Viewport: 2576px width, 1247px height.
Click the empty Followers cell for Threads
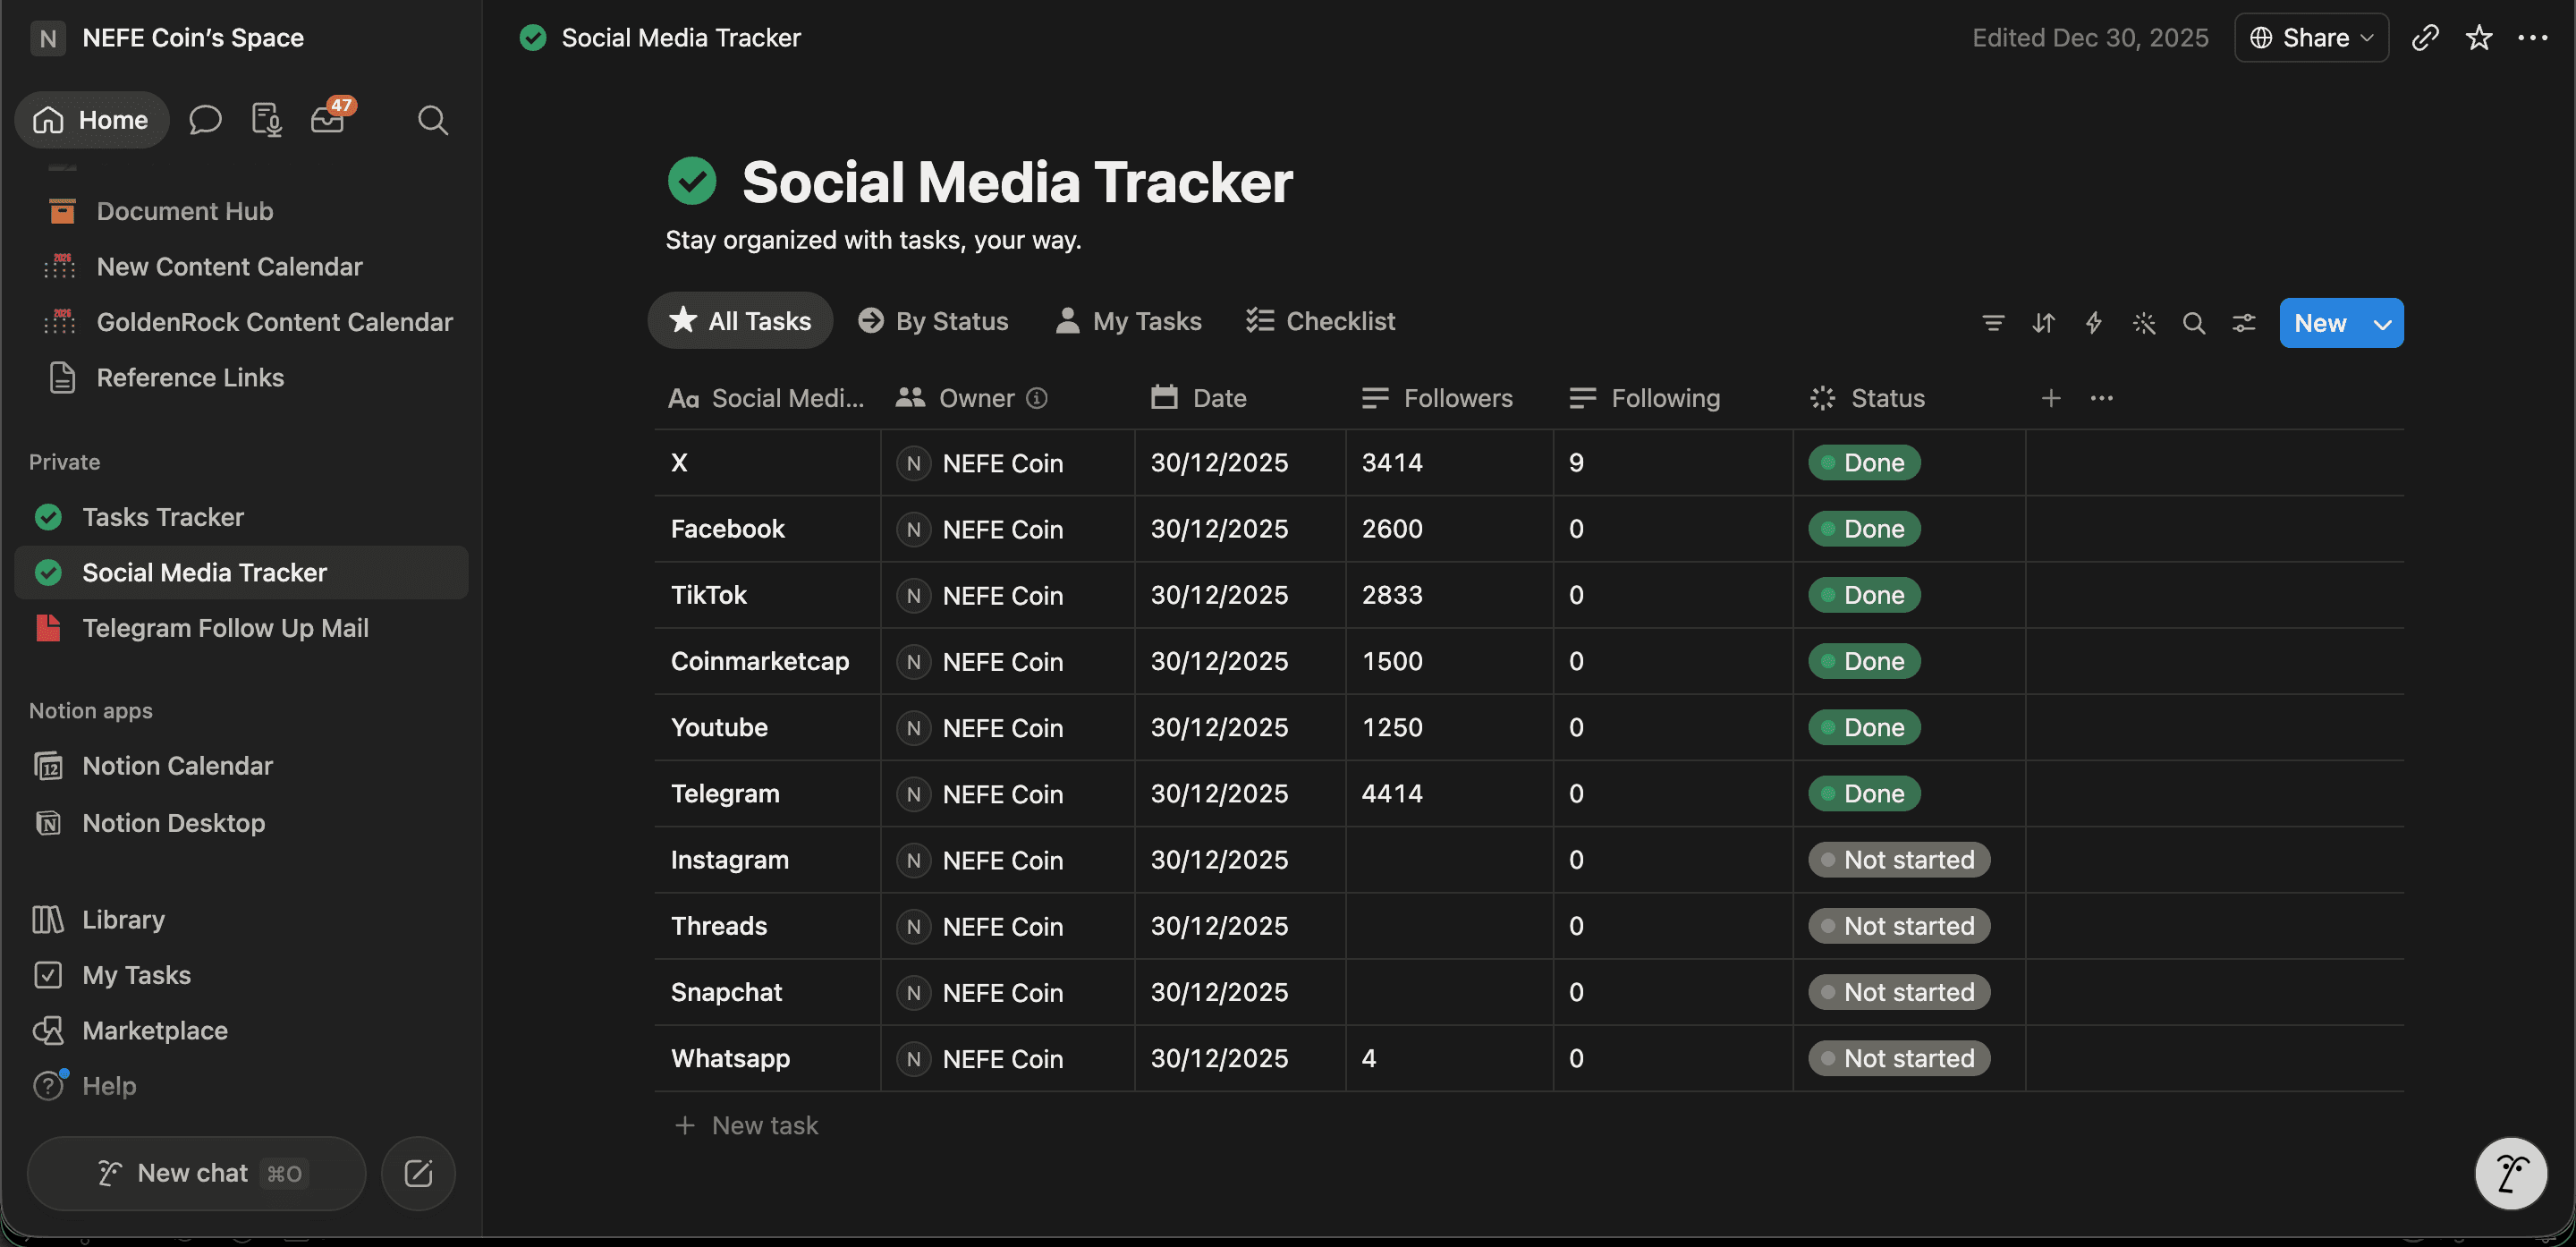1449,926
